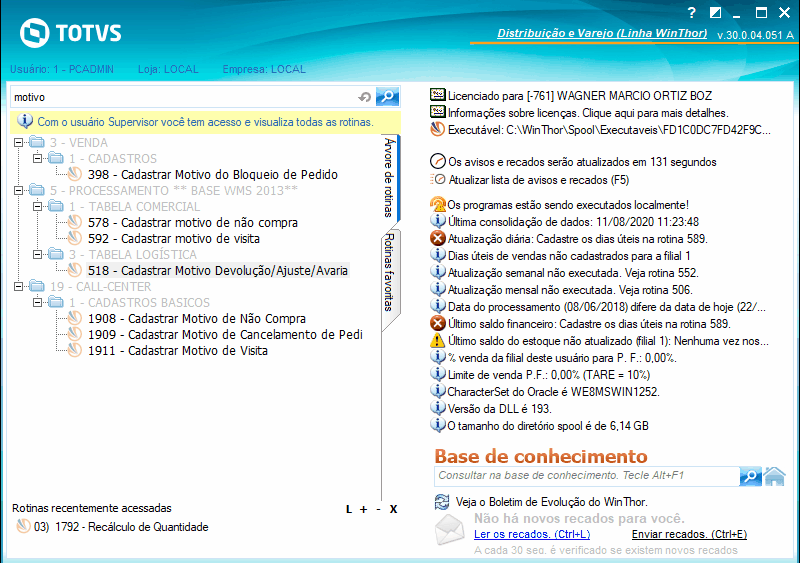Click the knowledge base home icon
Image resolution: width=800 pixels, height=563 pixels.
(x=774, y=476)
